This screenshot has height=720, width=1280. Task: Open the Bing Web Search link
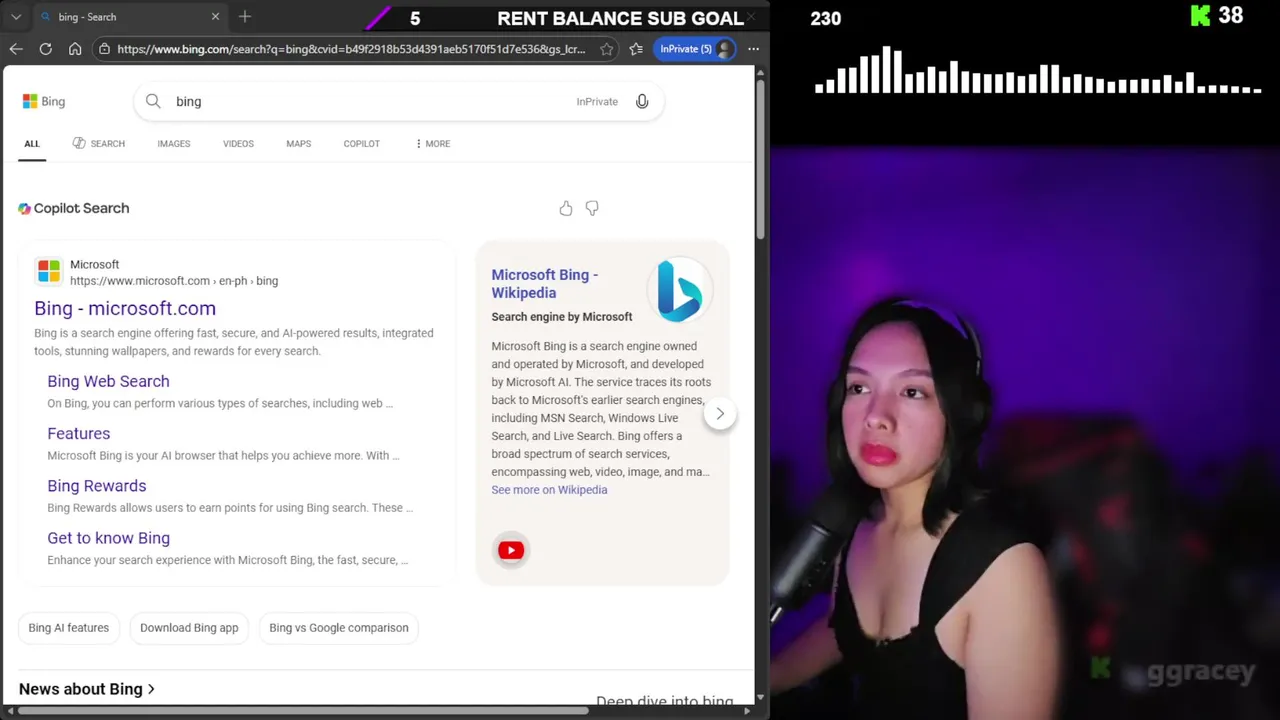point(108,381)
